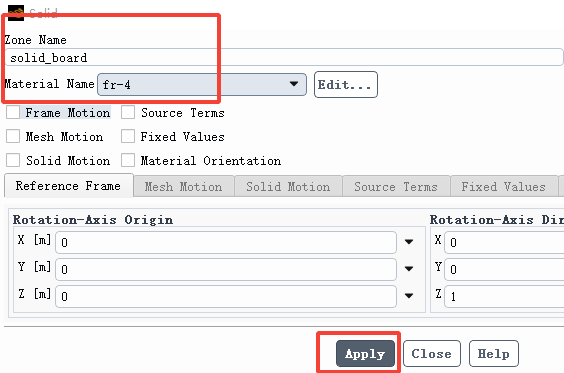Viewport: 564px width, 373px height.
Task: Select the Solid Motion tab
Action: [288, 186]
